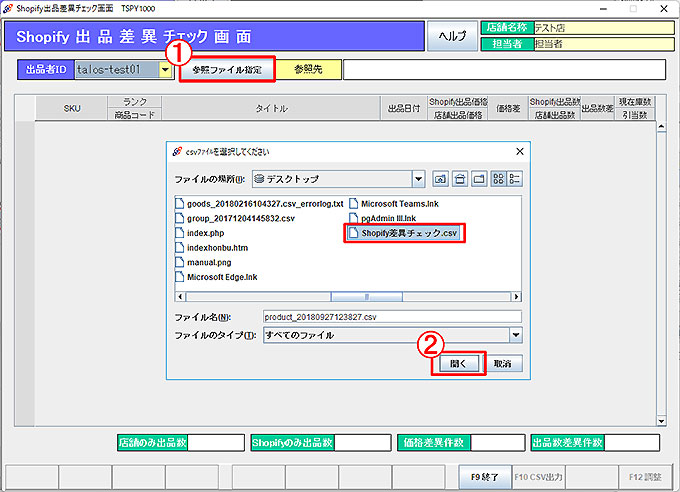Screen dimensions: 680x492
Task: Click the SKU column header
Action: tap(72, 108)
